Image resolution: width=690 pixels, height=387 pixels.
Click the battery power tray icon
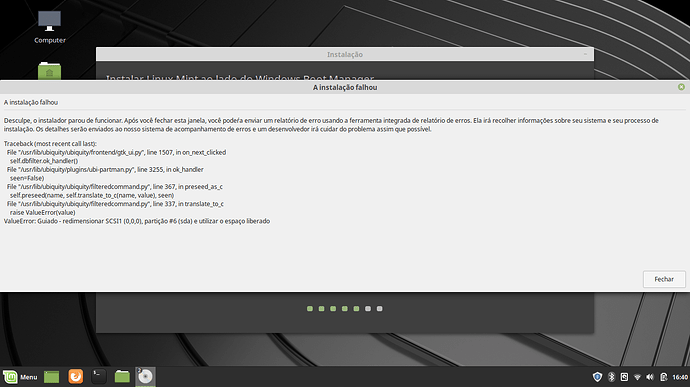pyautogui.click(x=664, y=377)
